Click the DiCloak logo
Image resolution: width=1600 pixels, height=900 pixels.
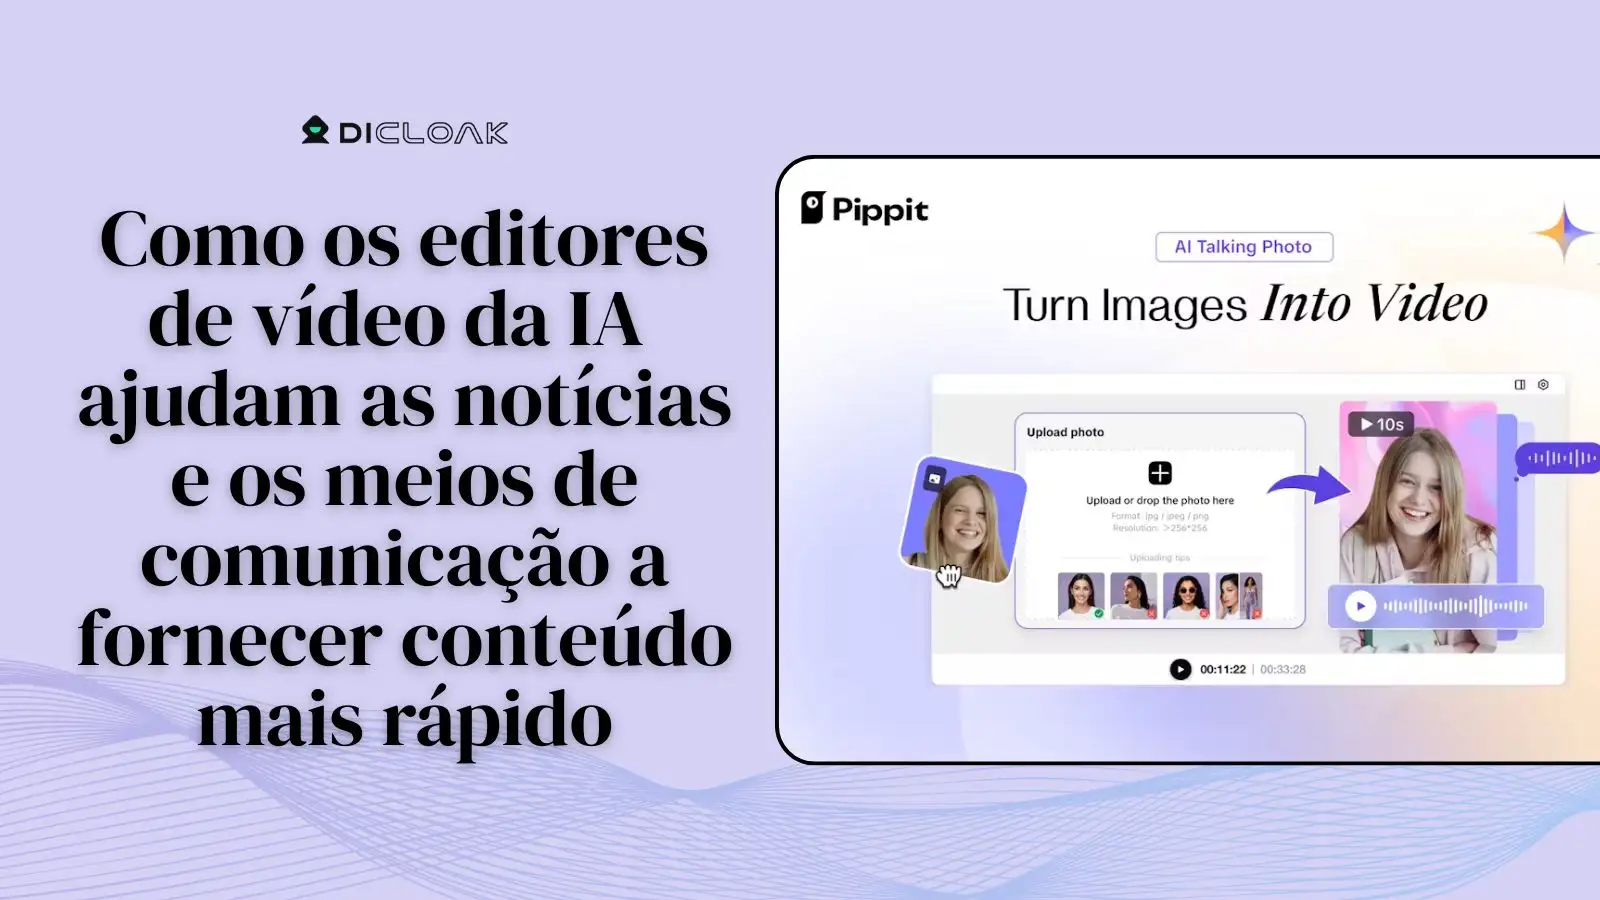click(x=404, y=131)
